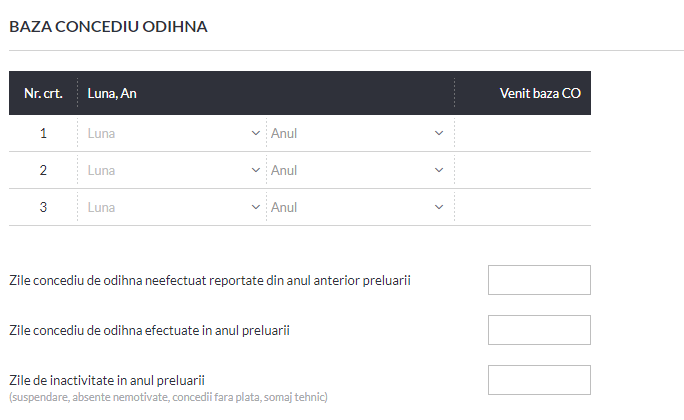Click the chevron arrow of row 2 Luna
The image size is (684, 420).
pyautogui.click(x=256, y=170)
